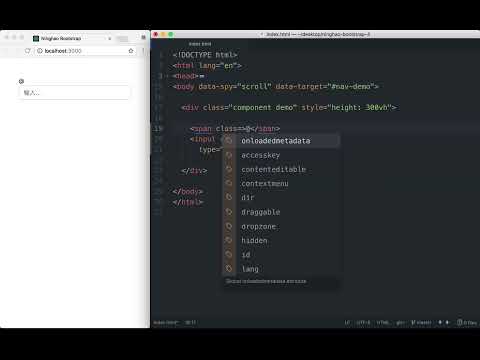Pick contenteditable from suggestions

click(x=281, y=169)
